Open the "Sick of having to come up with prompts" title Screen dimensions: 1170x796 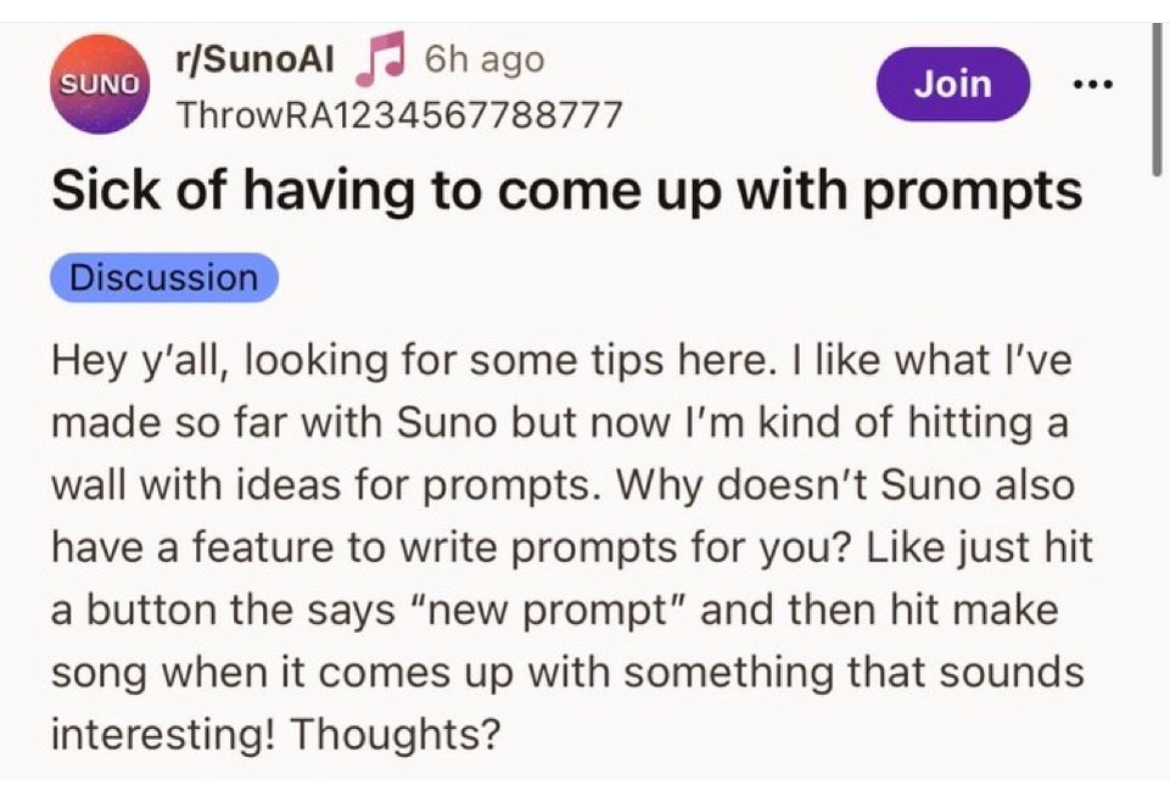coord(566,190)
